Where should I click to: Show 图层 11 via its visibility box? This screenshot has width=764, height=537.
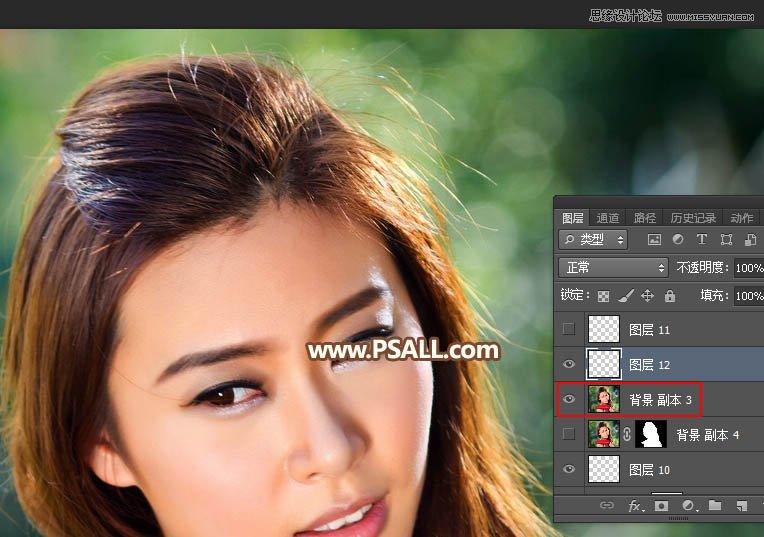point(569,329)
